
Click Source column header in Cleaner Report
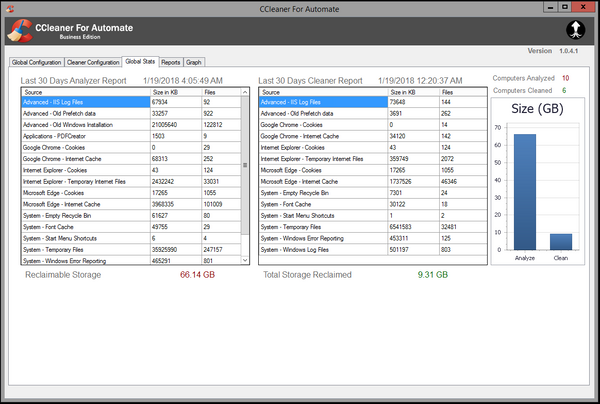tap(323, 92)
